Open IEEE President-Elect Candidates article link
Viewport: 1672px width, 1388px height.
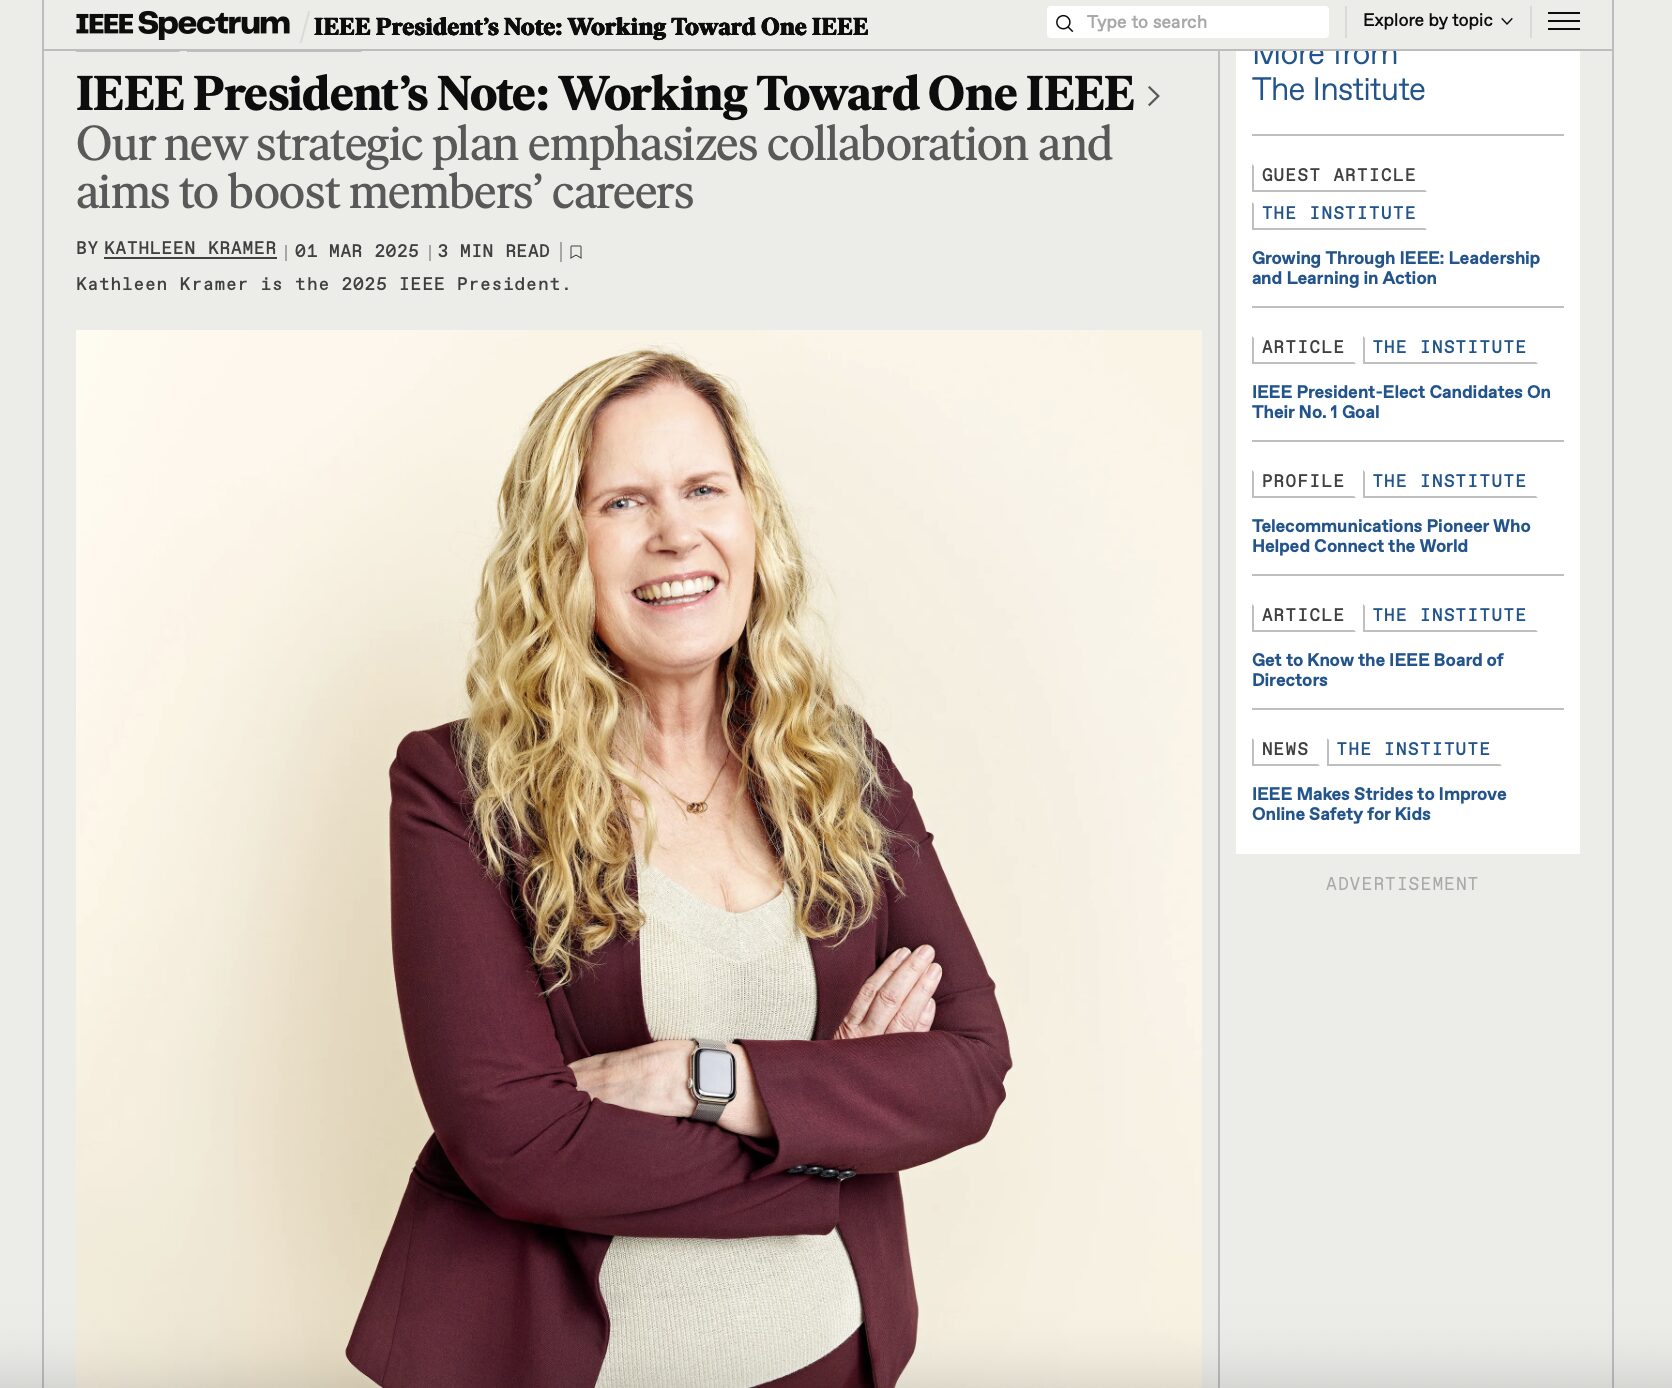coord(1401,402)
